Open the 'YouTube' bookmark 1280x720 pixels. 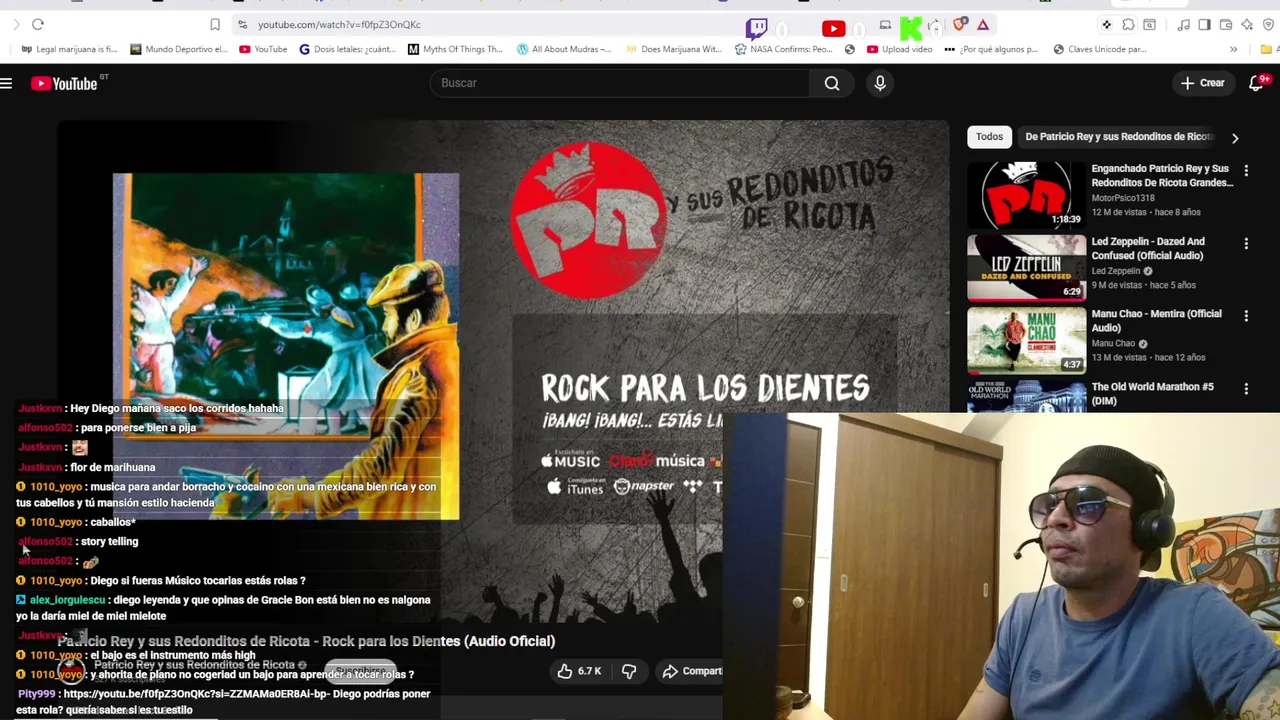(x=263, y=49)
